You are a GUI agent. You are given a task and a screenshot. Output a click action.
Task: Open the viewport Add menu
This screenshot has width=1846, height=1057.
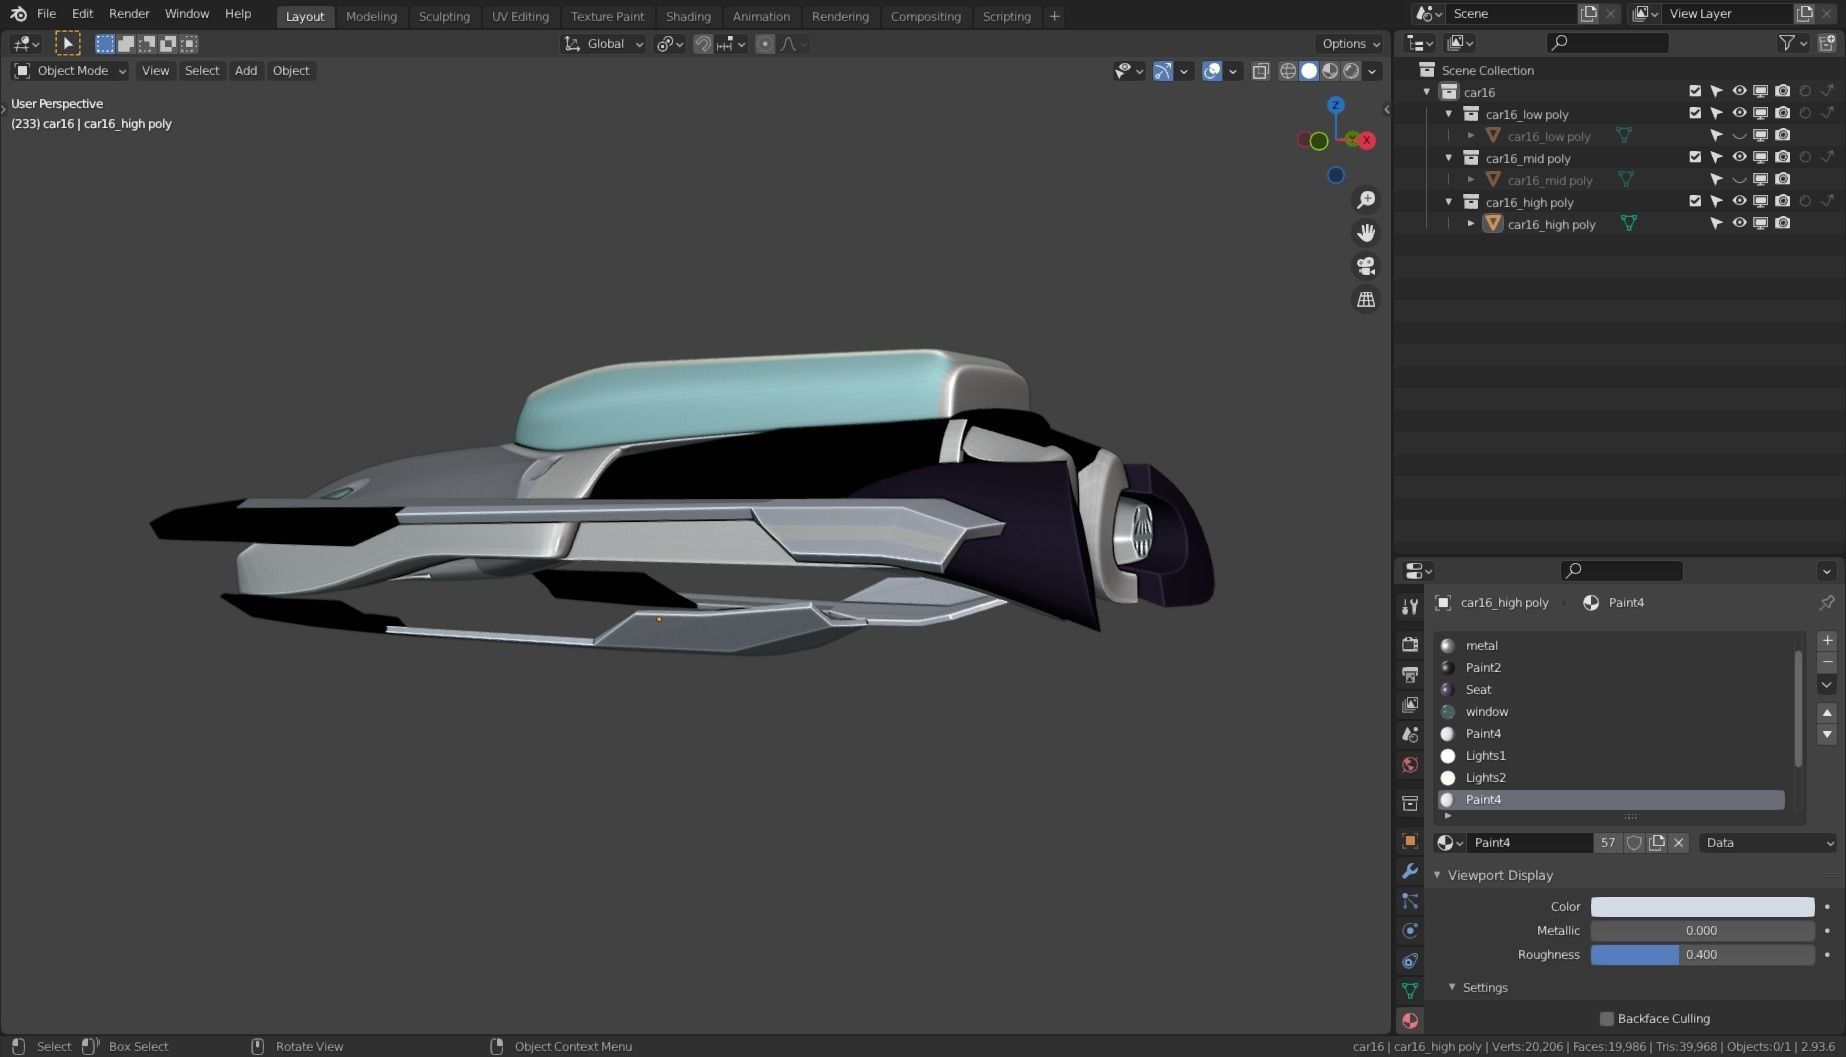(x=246, y=71)
